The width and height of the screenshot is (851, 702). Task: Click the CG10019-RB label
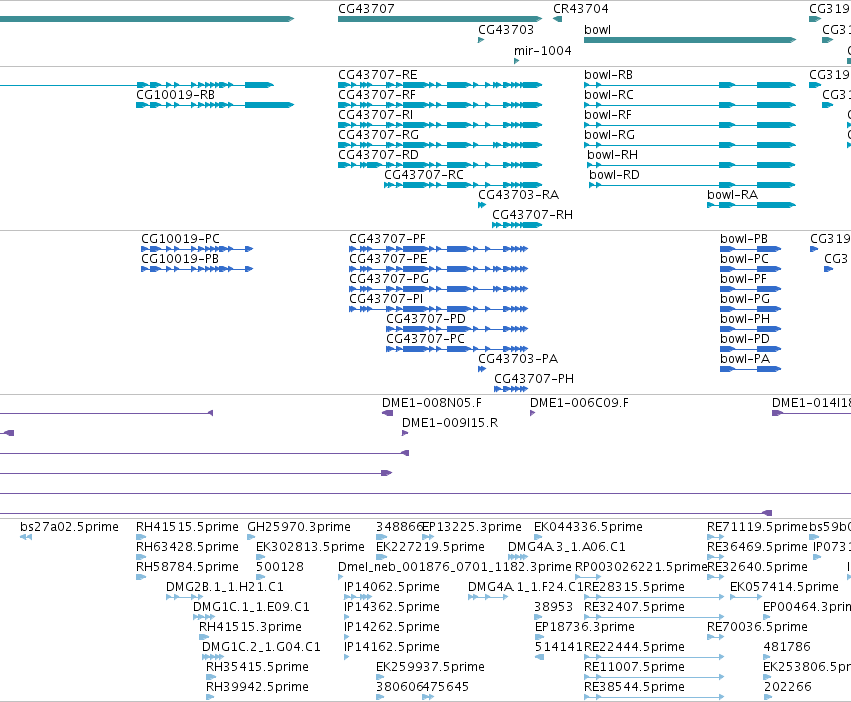tap(175, 95)
